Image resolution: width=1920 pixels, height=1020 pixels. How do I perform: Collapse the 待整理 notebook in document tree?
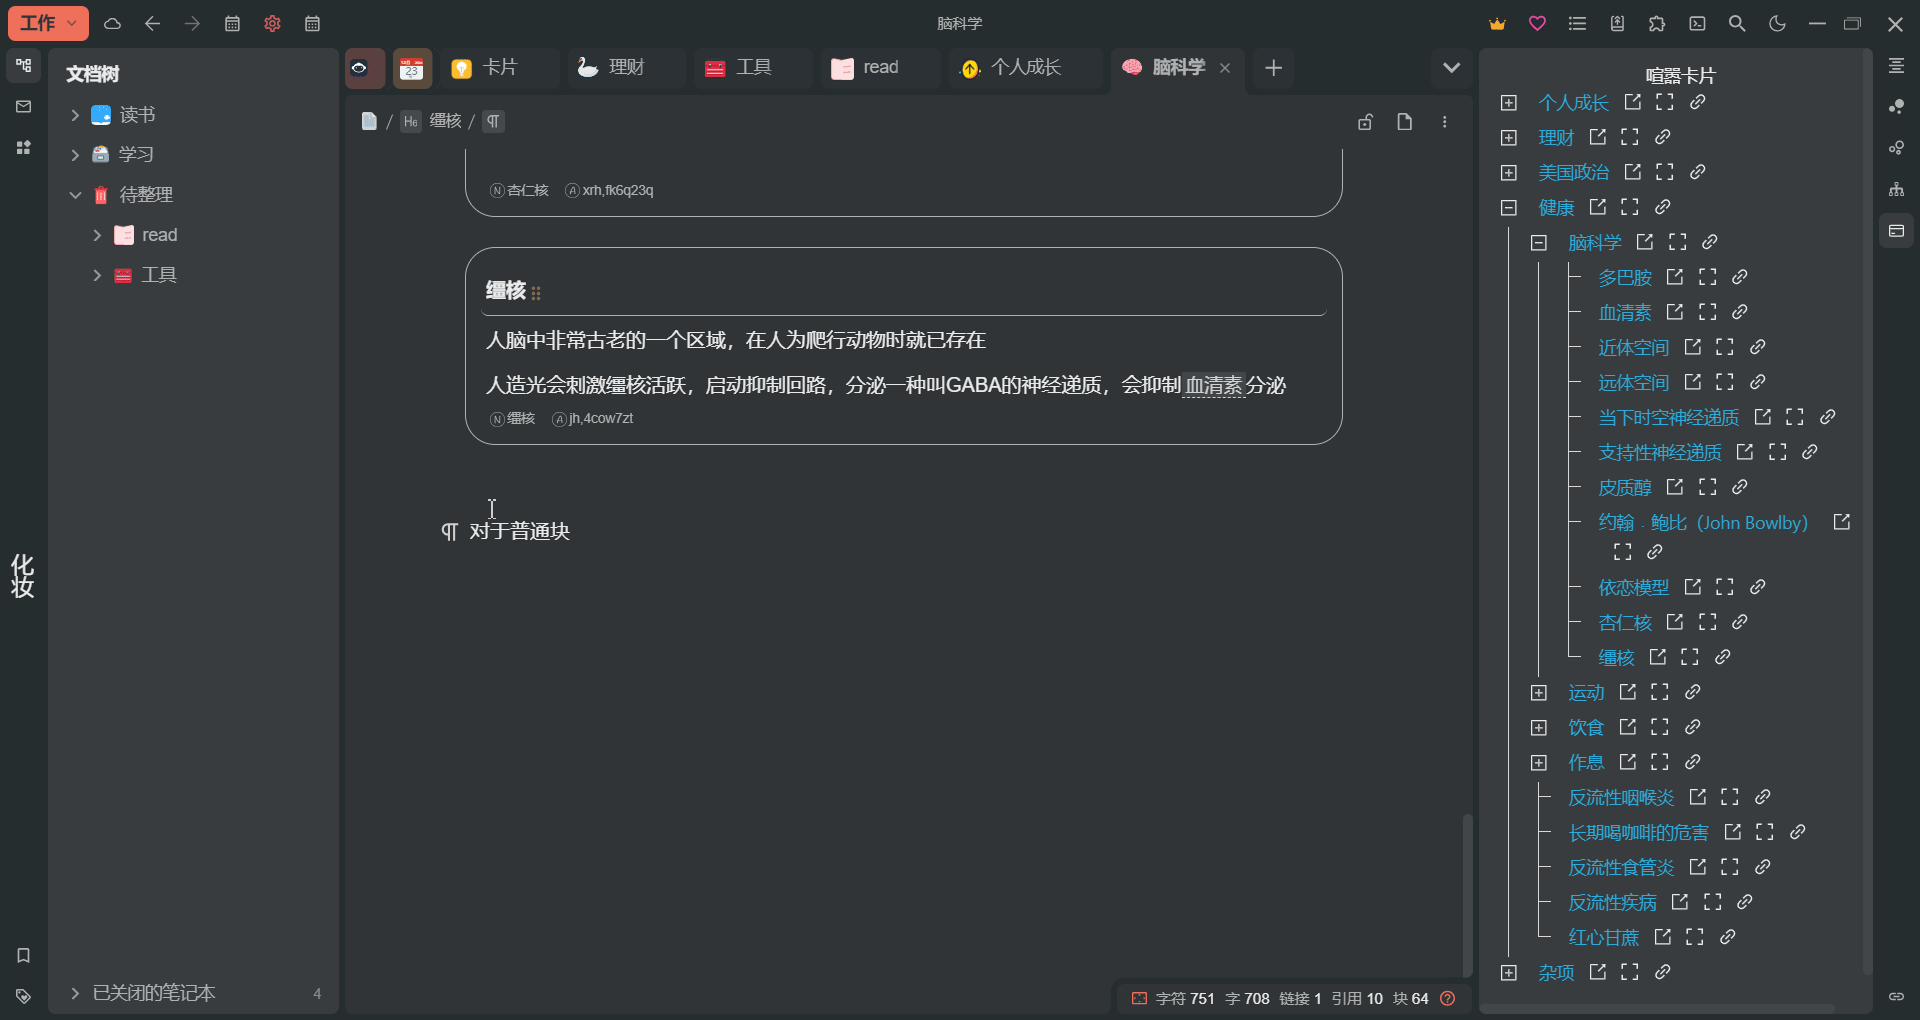click(x=75, y=194)
